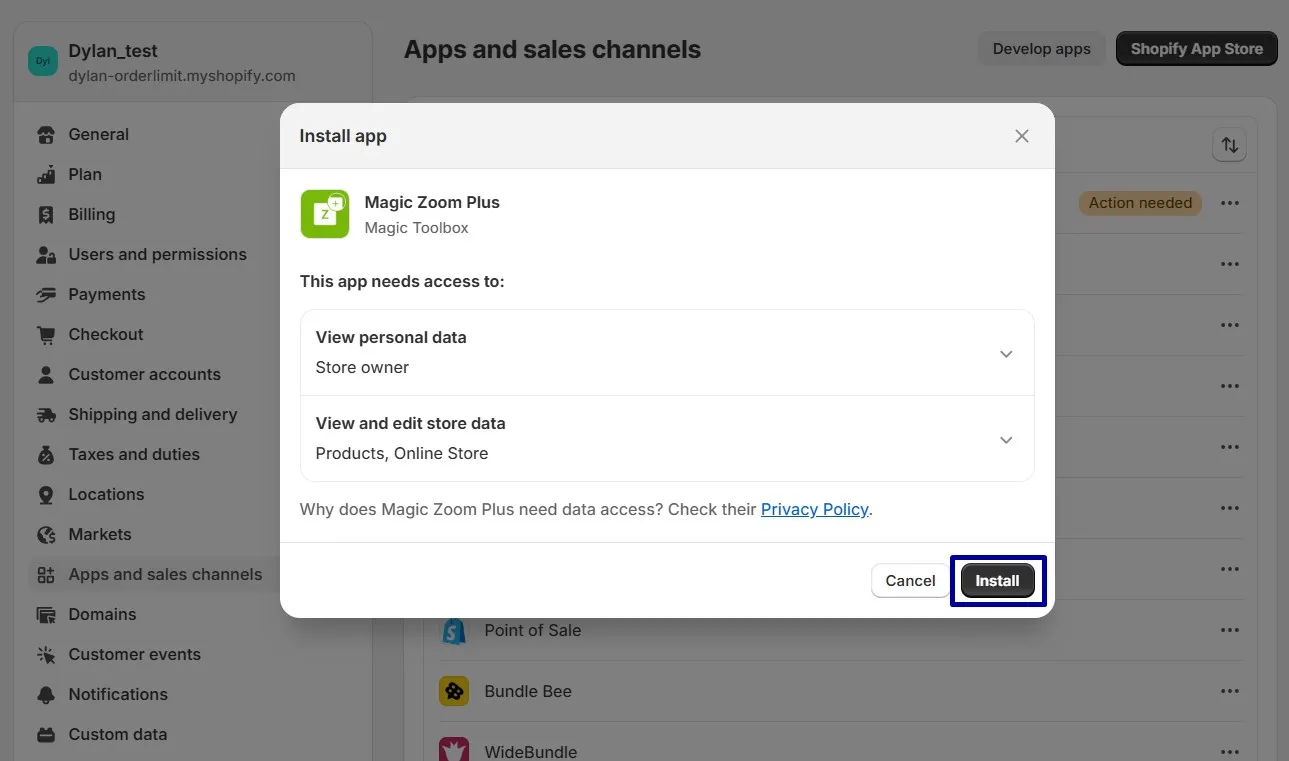
Task: Click the Customer accounts person icon
Action: (x=46, y=374)
